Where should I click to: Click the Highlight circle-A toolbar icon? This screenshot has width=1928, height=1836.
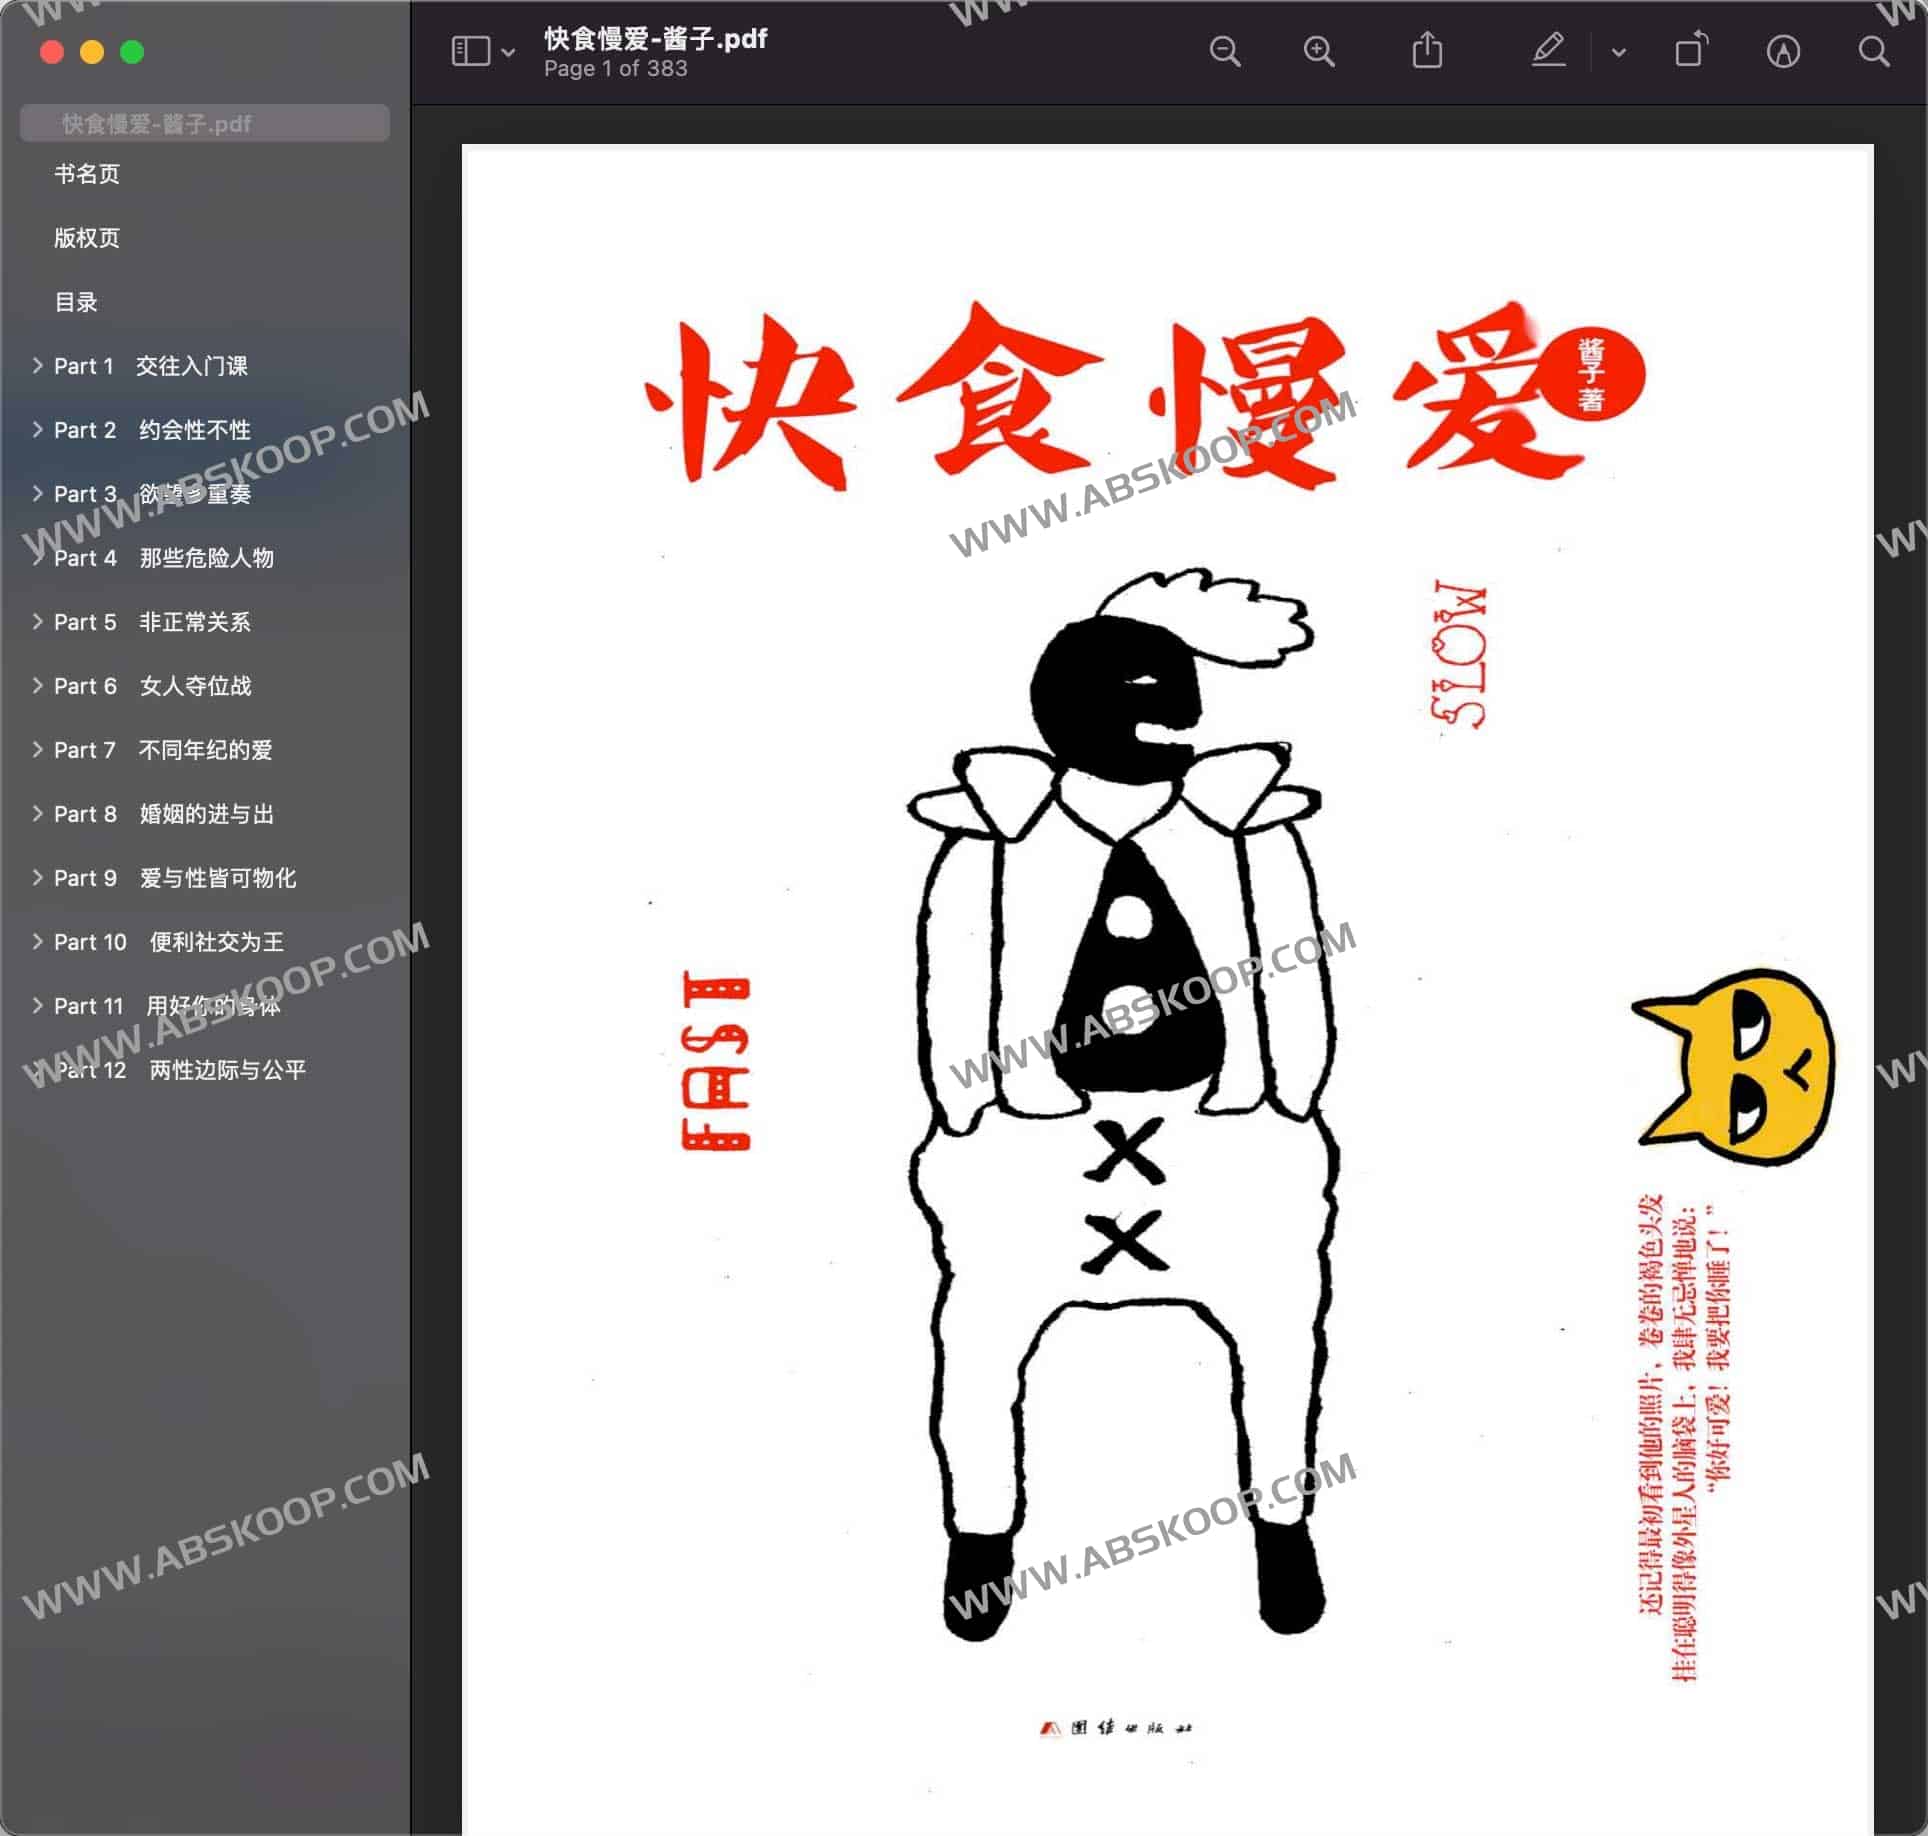pyautogui.click(x=1783, y=51)
